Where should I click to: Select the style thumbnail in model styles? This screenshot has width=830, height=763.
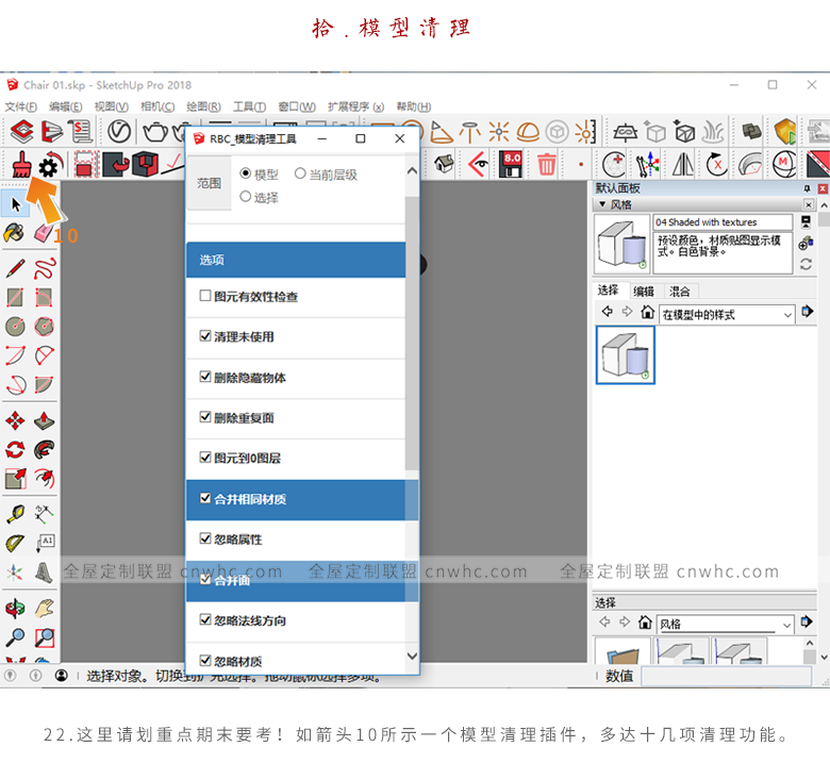point(626,355)
